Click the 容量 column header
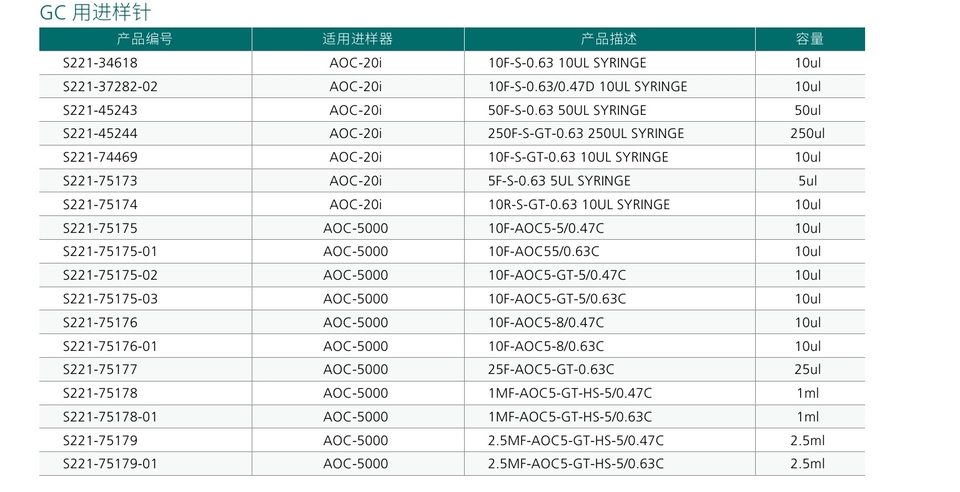960x492 pixels. pos(809,39)
